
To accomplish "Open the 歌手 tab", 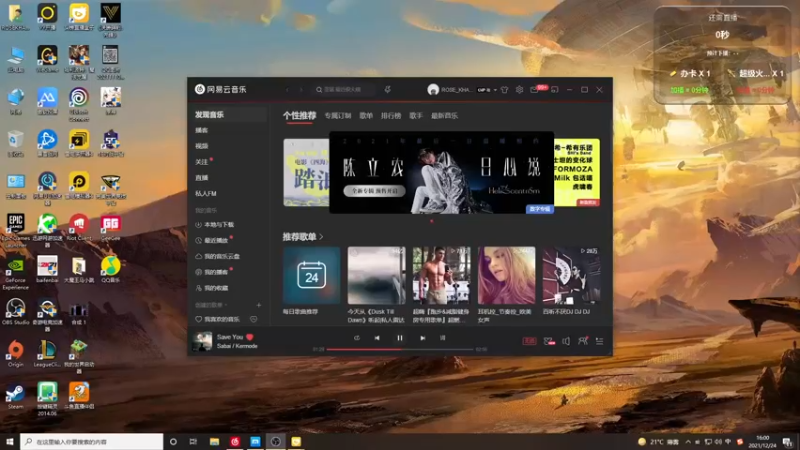I will pyautogui.click(x=416, y=116).
